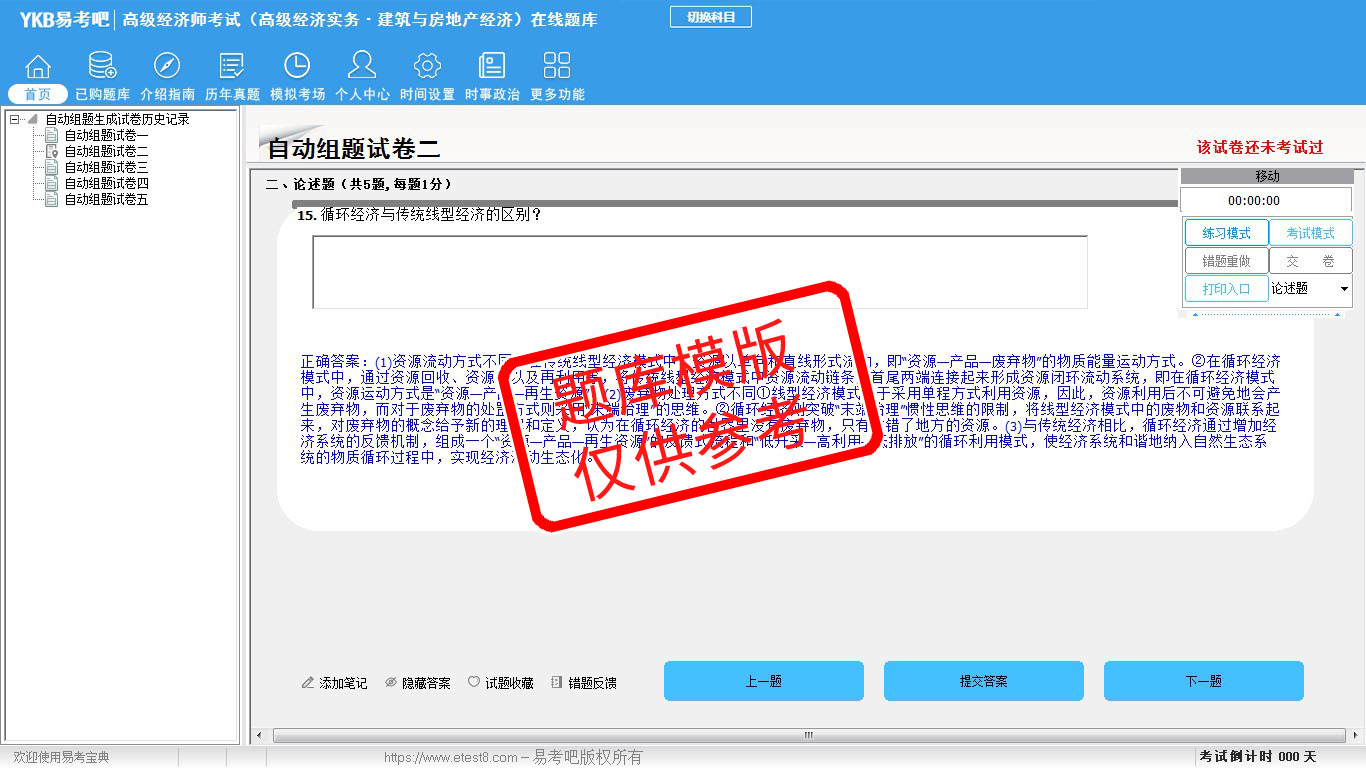The width and height of the screenshot is (1366, 768).
Task: Switch to 考试模式 exam mode
Action: point(1310,233)
